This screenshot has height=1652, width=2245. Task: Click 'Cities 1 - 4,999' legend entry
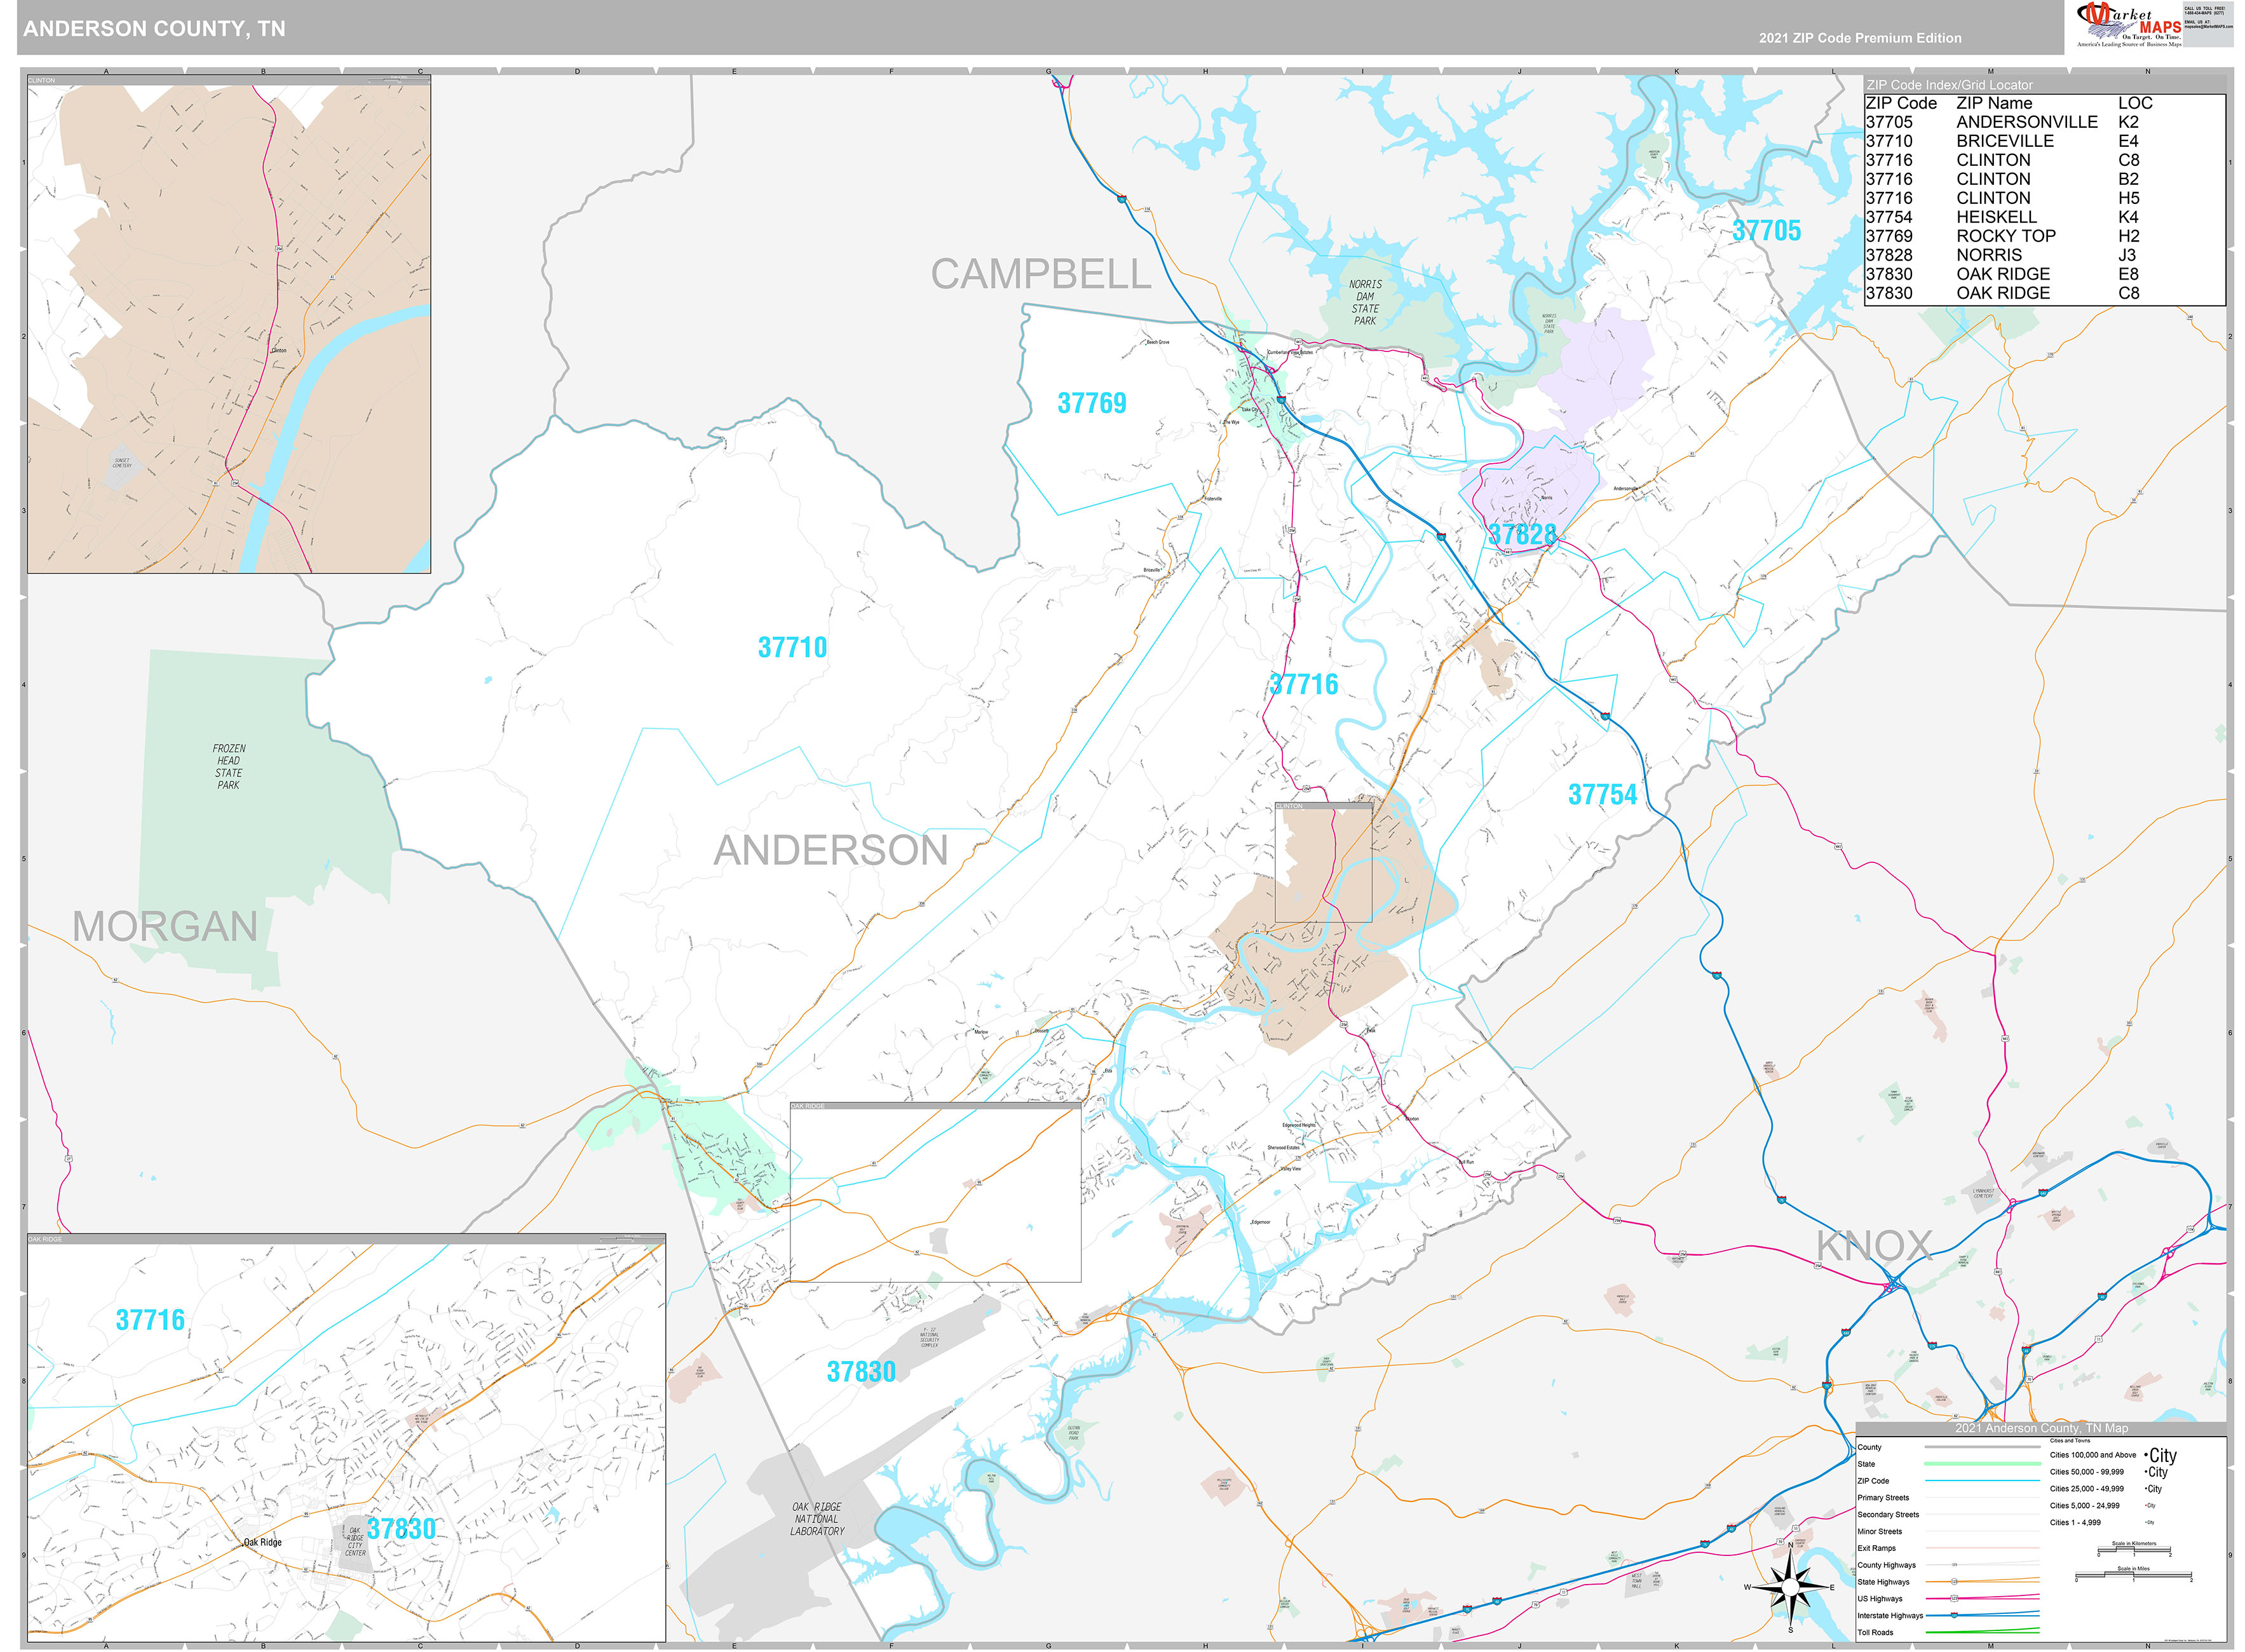(2075, 1523)
